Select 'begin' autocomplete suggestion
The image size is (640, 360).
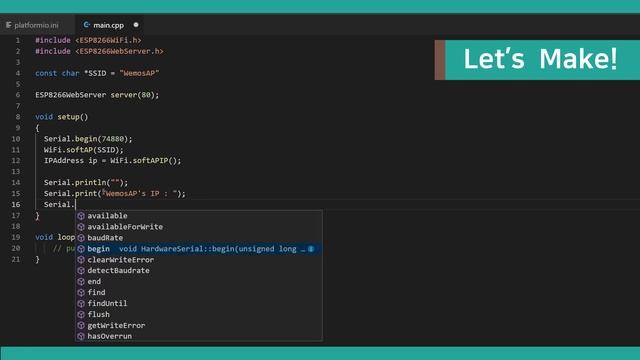(199, 249)
